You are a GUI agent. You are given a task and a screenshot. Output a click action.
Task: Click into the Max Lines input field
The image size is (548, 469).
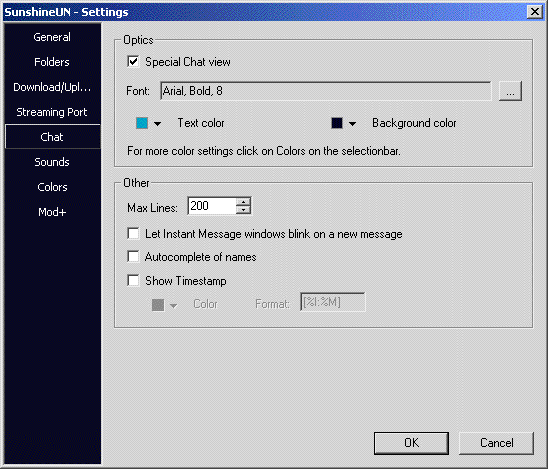[212, 206]
